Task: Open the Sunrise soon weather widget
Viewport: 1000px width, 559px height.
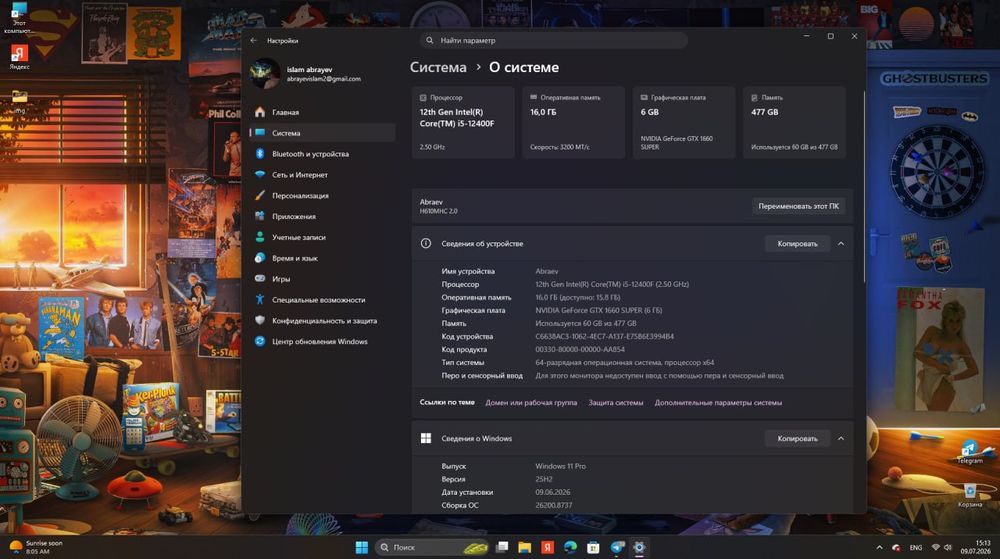Action: coord(37,547)
